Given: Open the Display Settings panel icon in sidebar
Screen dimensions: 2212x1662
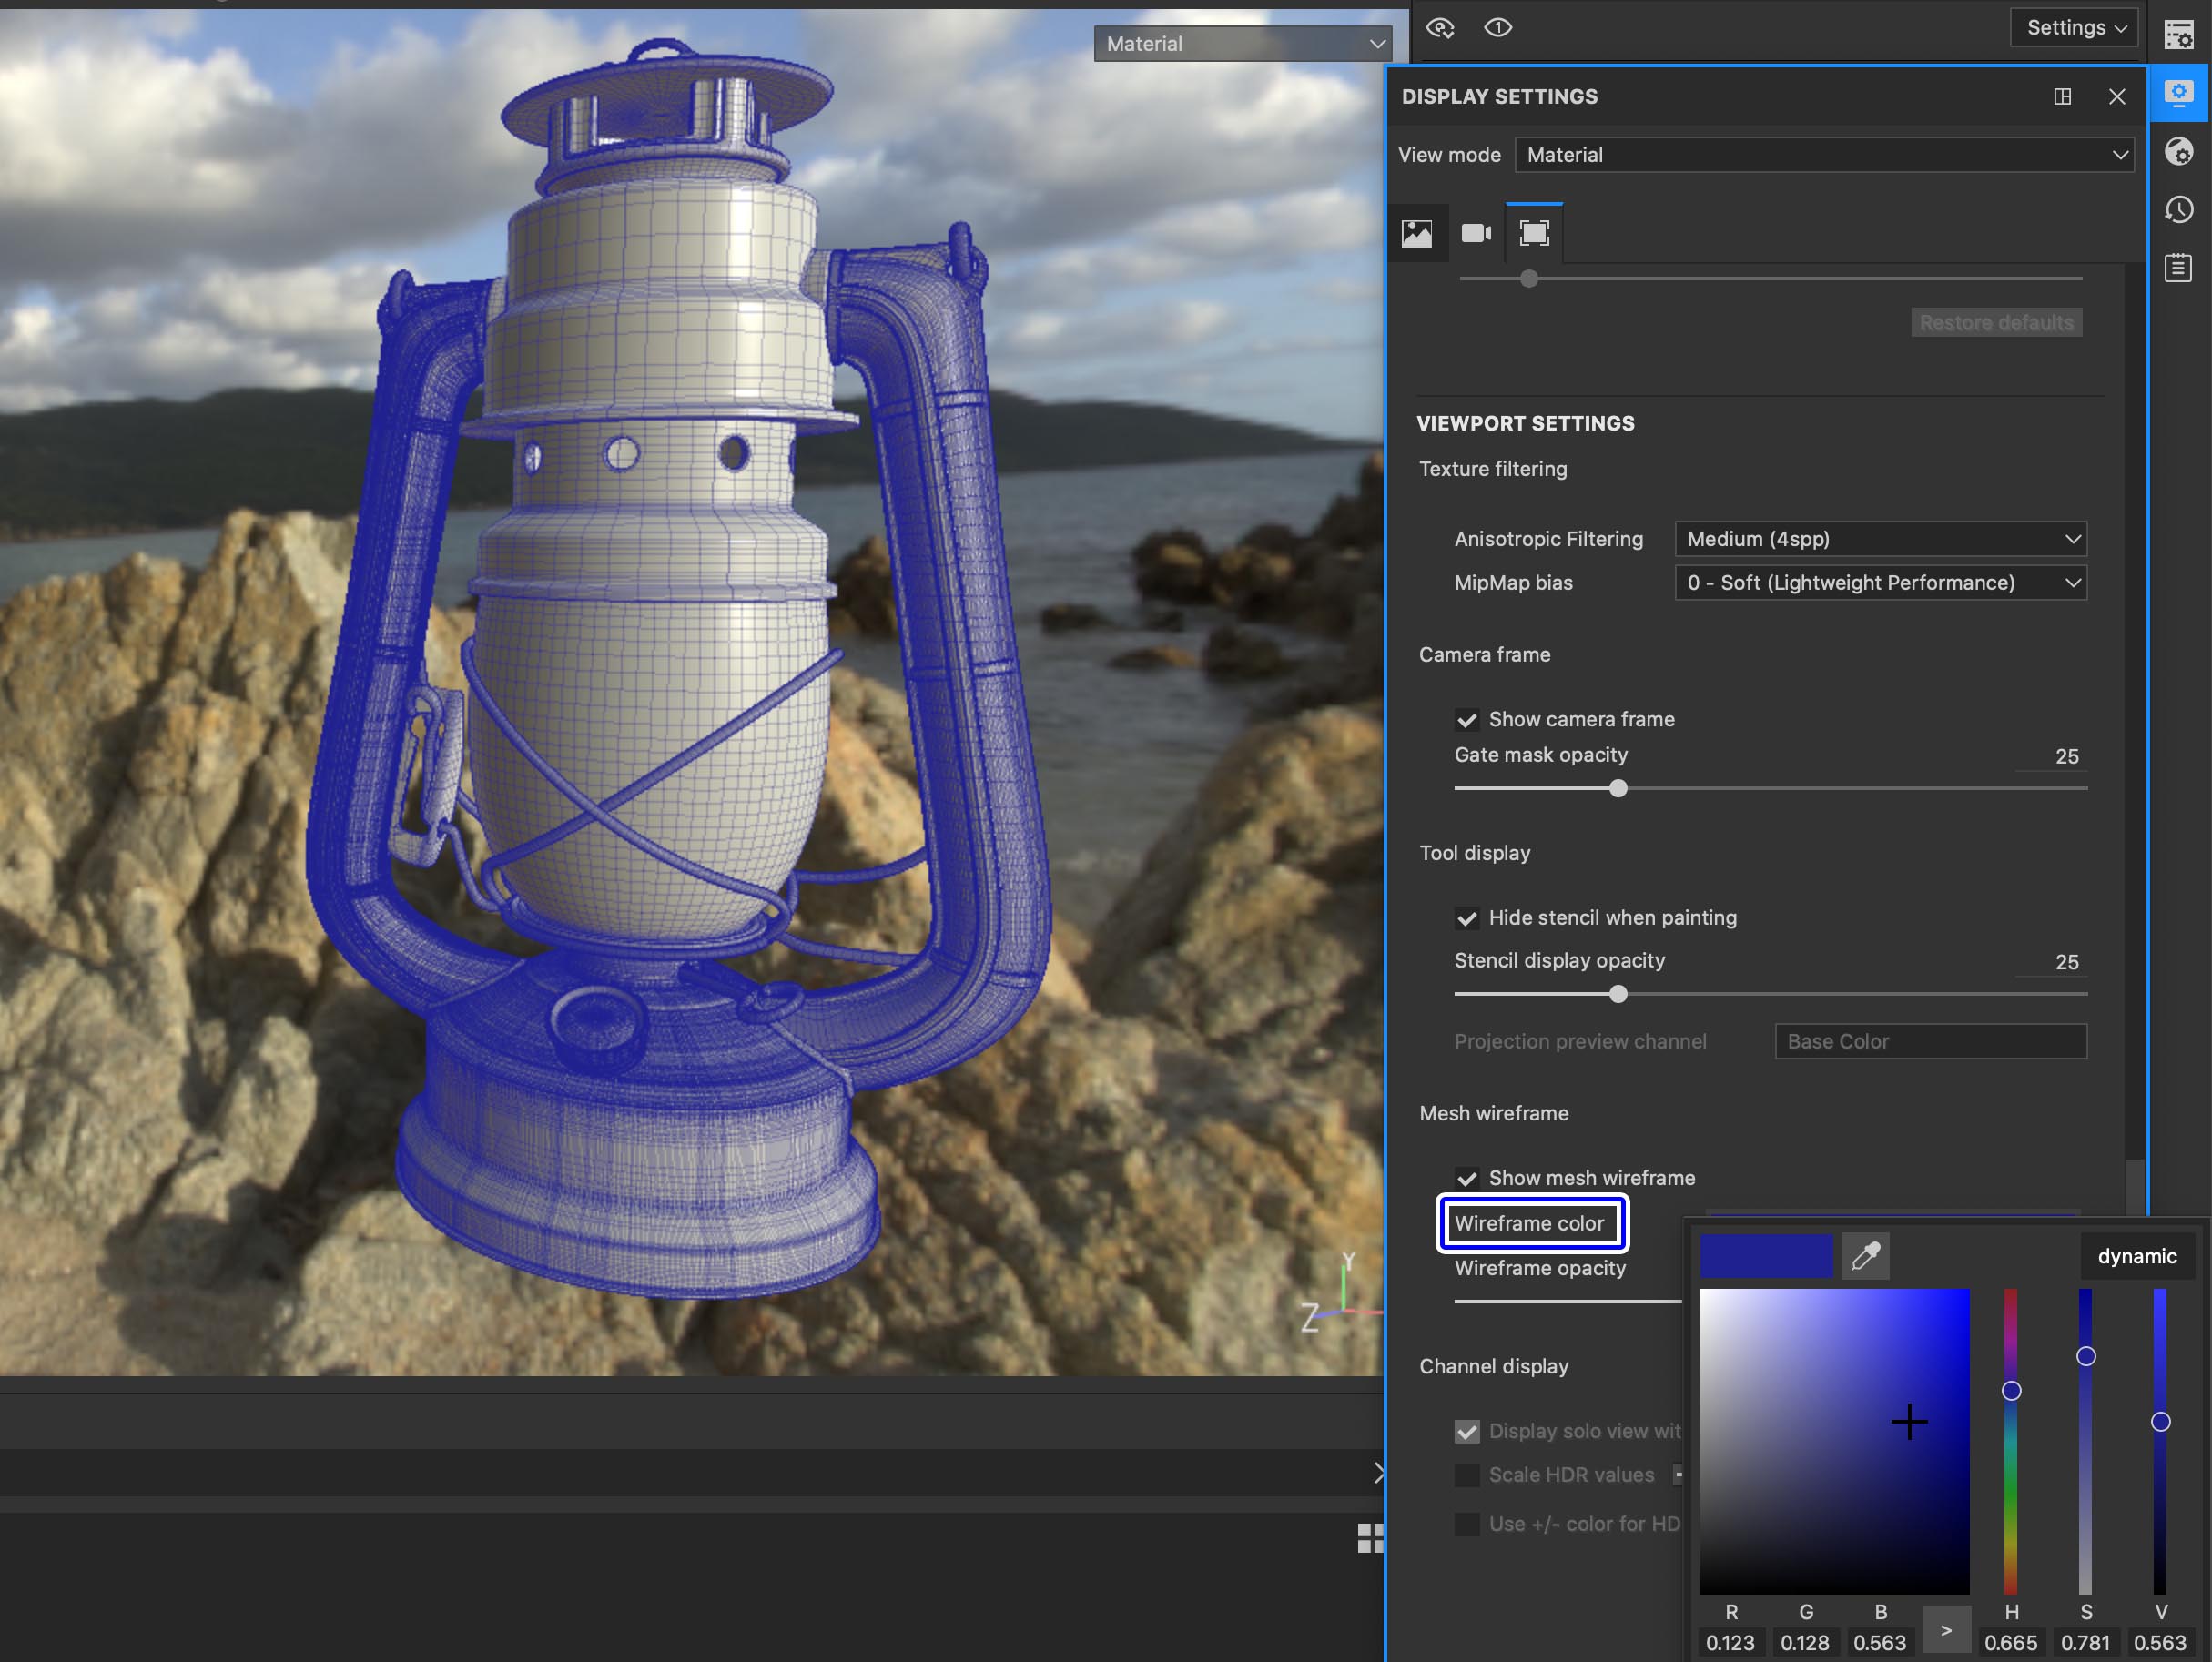Looking at the screenshot, I should point(2178,93).
